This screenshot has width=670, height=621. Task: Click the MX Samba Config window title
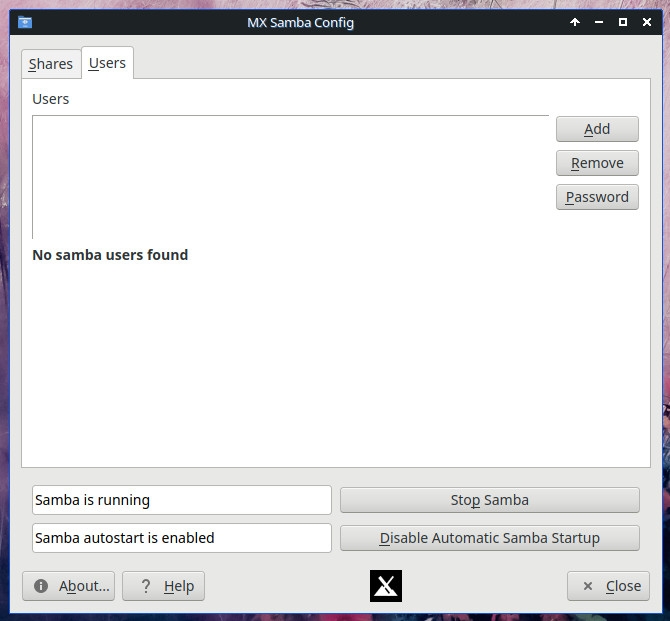point(300,22)
